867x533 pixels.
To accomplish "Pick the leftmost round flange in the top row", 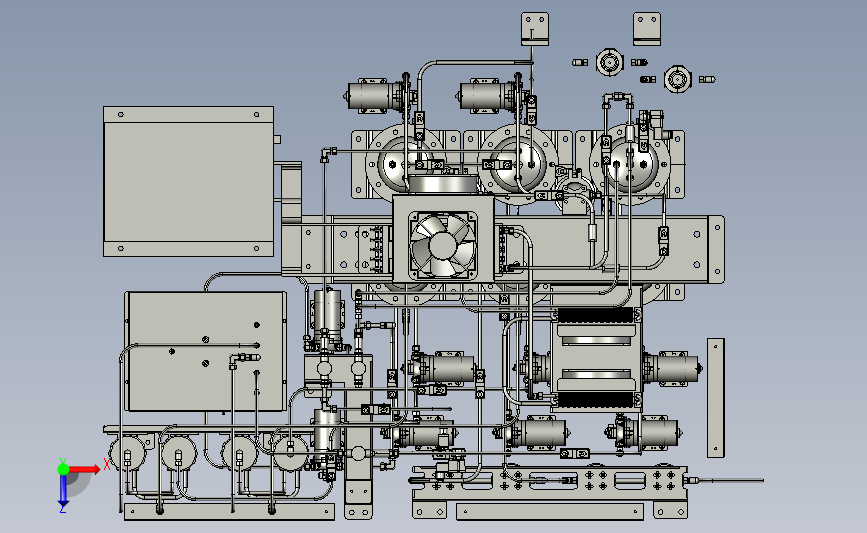I will coord(406,164).
